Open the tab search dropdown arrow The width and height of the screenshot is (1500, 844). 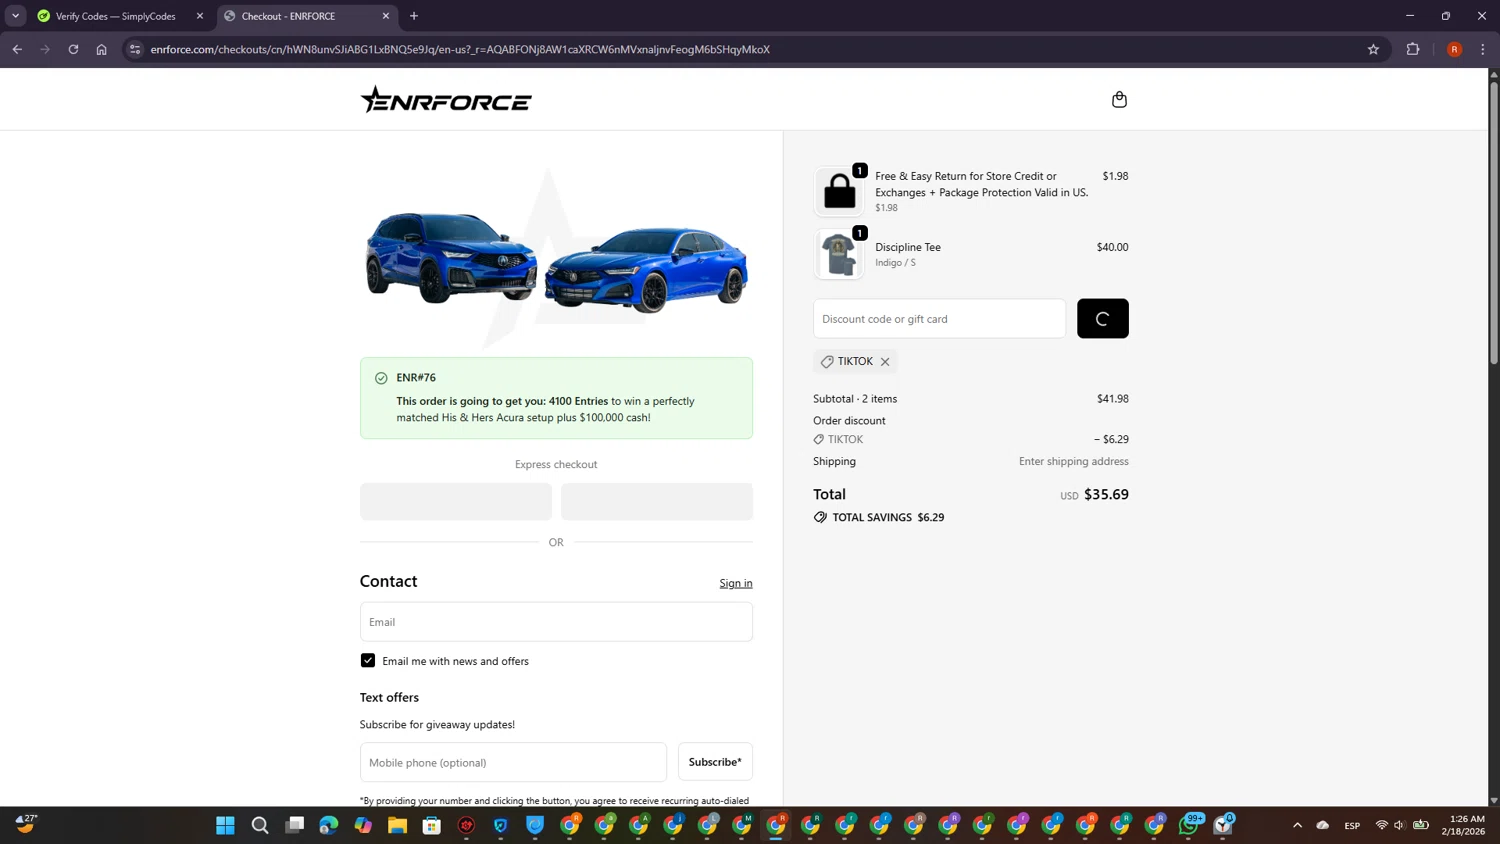[x=15, y=16]
